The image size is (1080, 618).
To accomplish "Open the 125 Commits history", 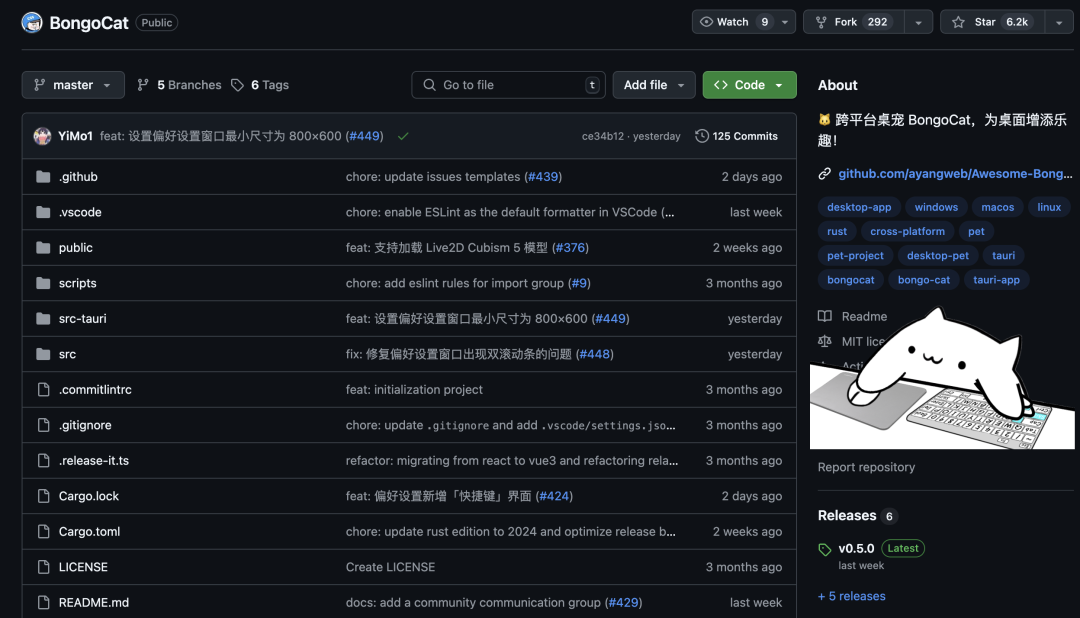I will (x=736, y=136).
